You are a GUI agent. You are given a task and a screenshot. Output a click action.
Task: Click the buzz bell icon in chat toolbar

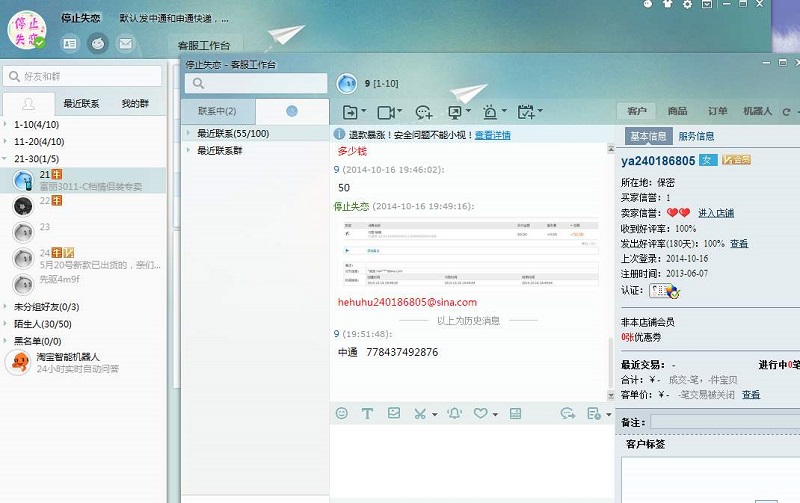[454, 413]
